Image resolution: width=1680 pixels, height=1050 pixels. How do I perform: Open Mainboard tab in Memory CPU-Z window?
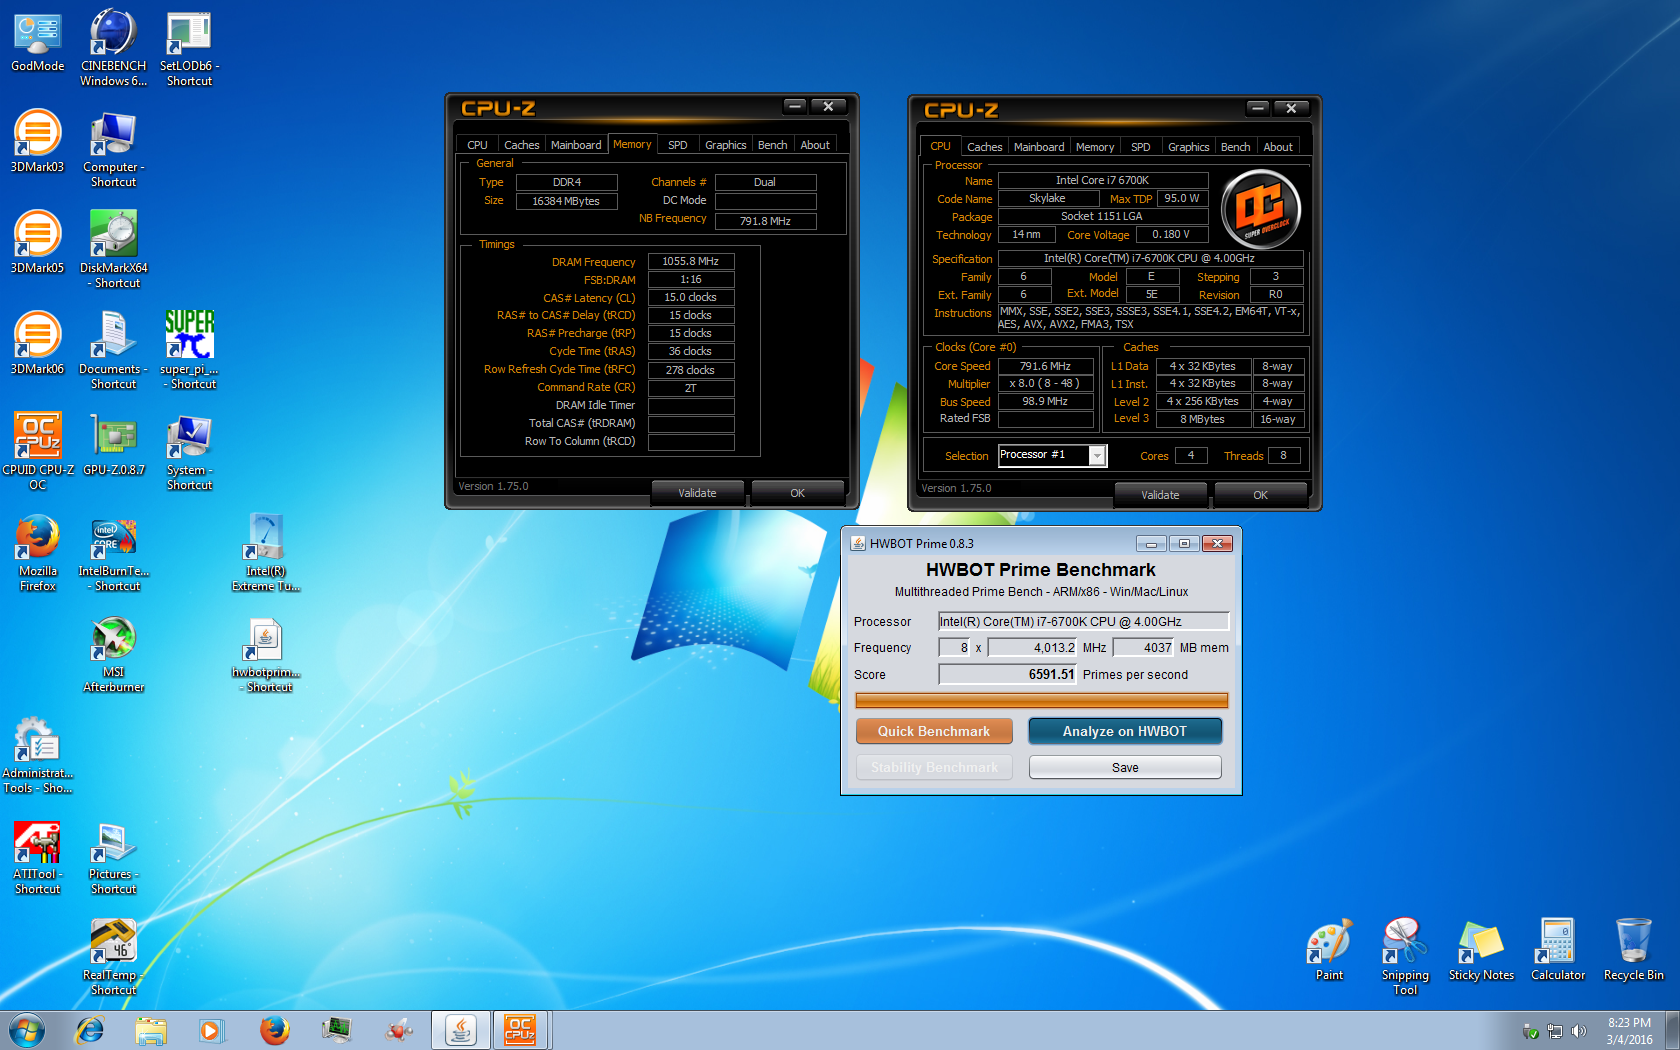click(576, 145)
